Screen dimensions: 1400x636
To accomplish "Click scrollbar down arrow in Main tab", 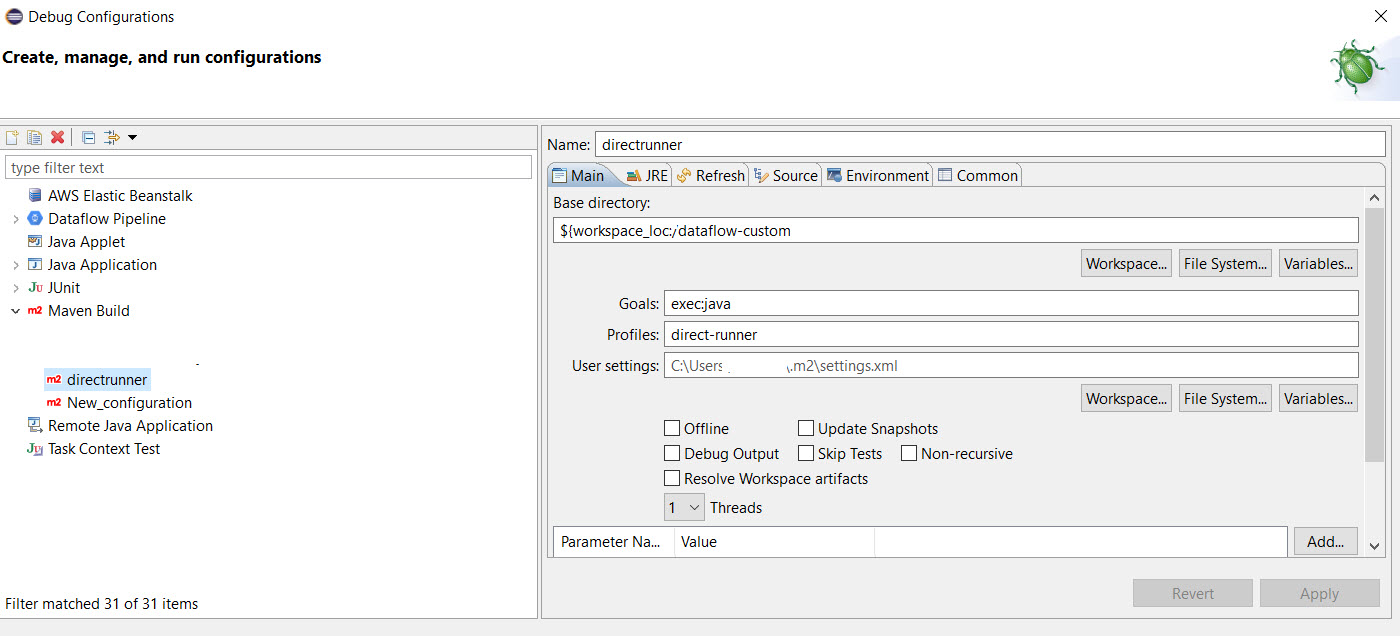I will click(1374, 546).
